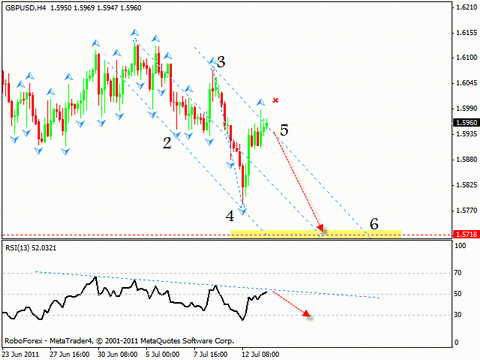Click the 30 Jun 08:00 time label
The width and height of the screenshot is (480, 360).
click(x=118, y=354)
